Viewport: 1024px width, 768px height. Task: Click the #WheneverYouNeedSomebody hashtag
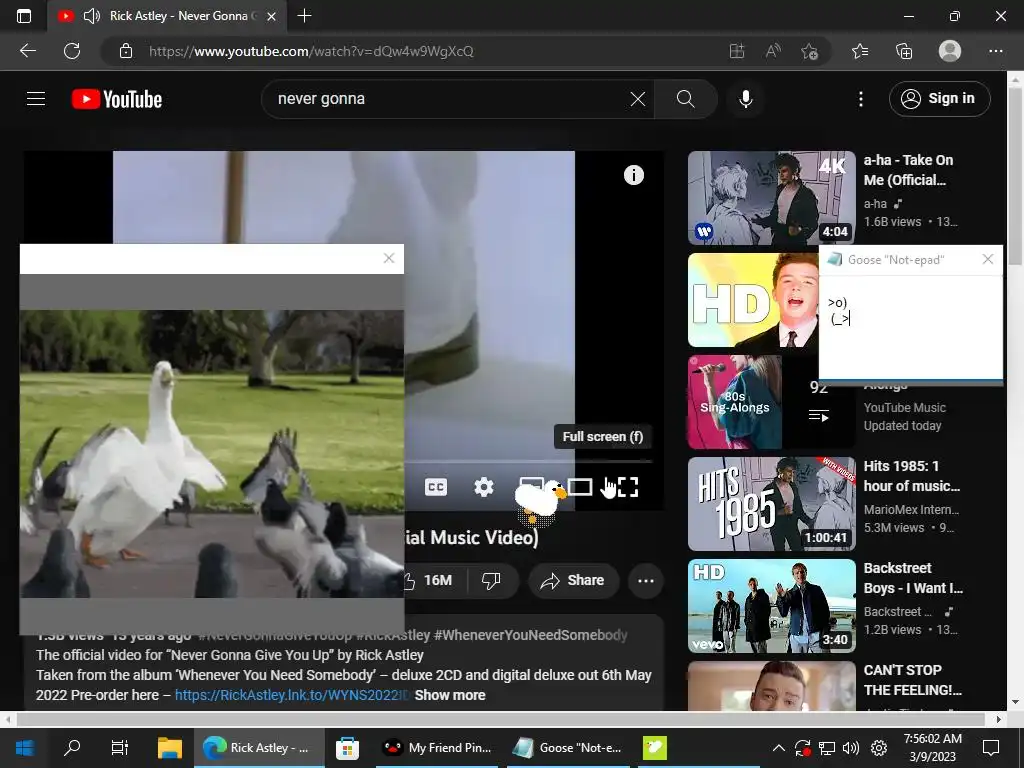coord(530,635)
